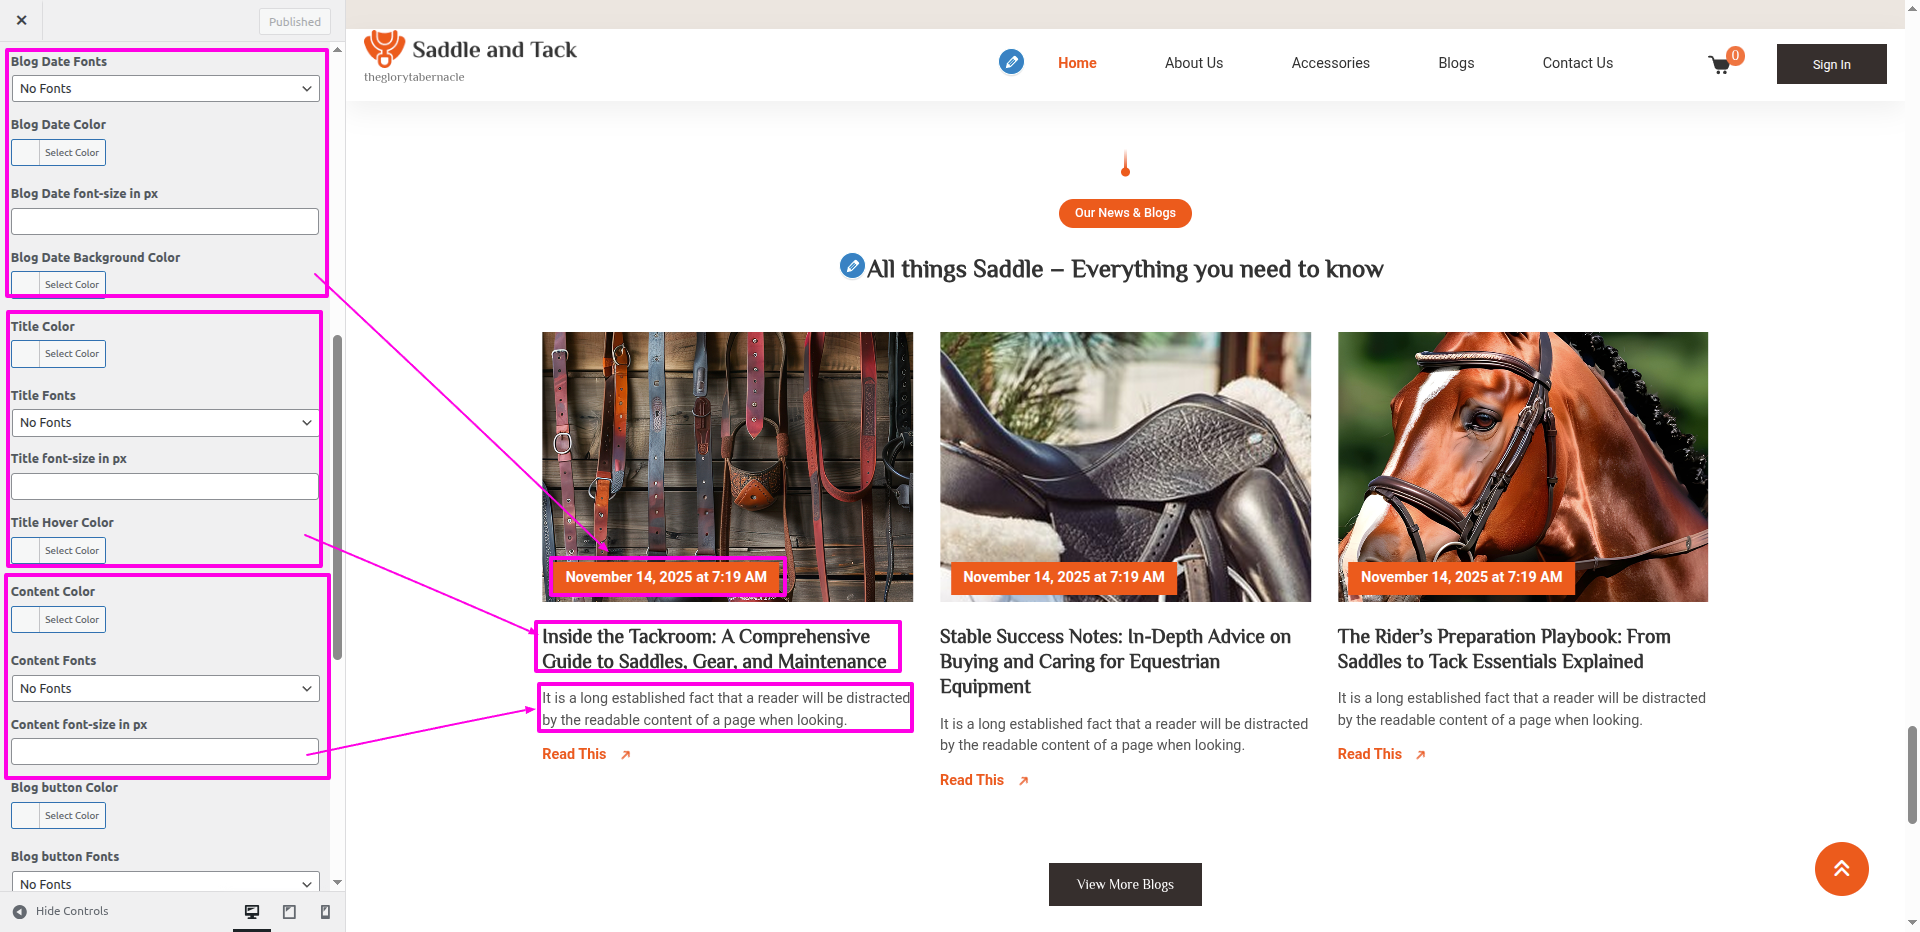Open the Blog Date Fonts dropdown
The height and width of the screenshot is (932, 1920).
(x=165, y=89)
